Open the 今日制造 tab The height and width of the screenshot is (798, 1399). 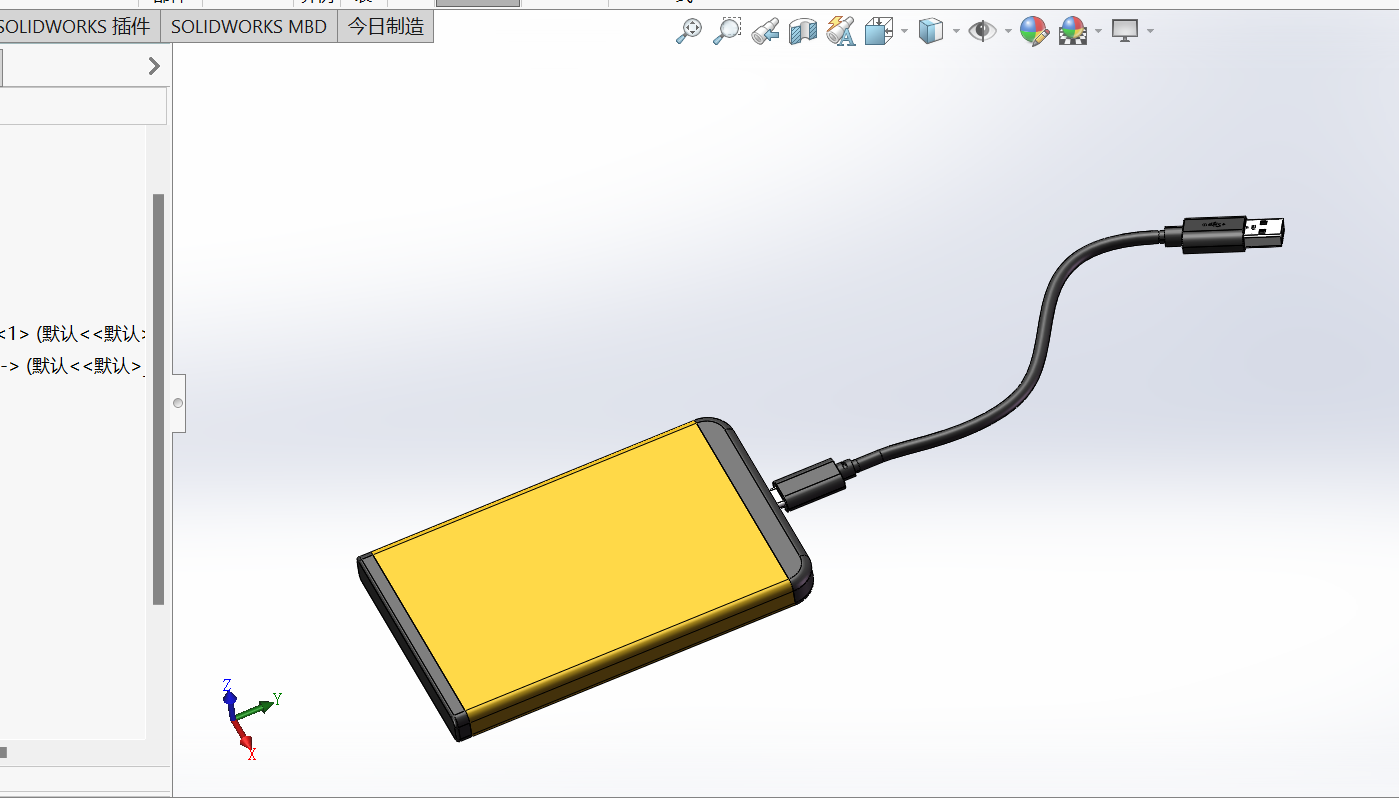coord(386,27)
